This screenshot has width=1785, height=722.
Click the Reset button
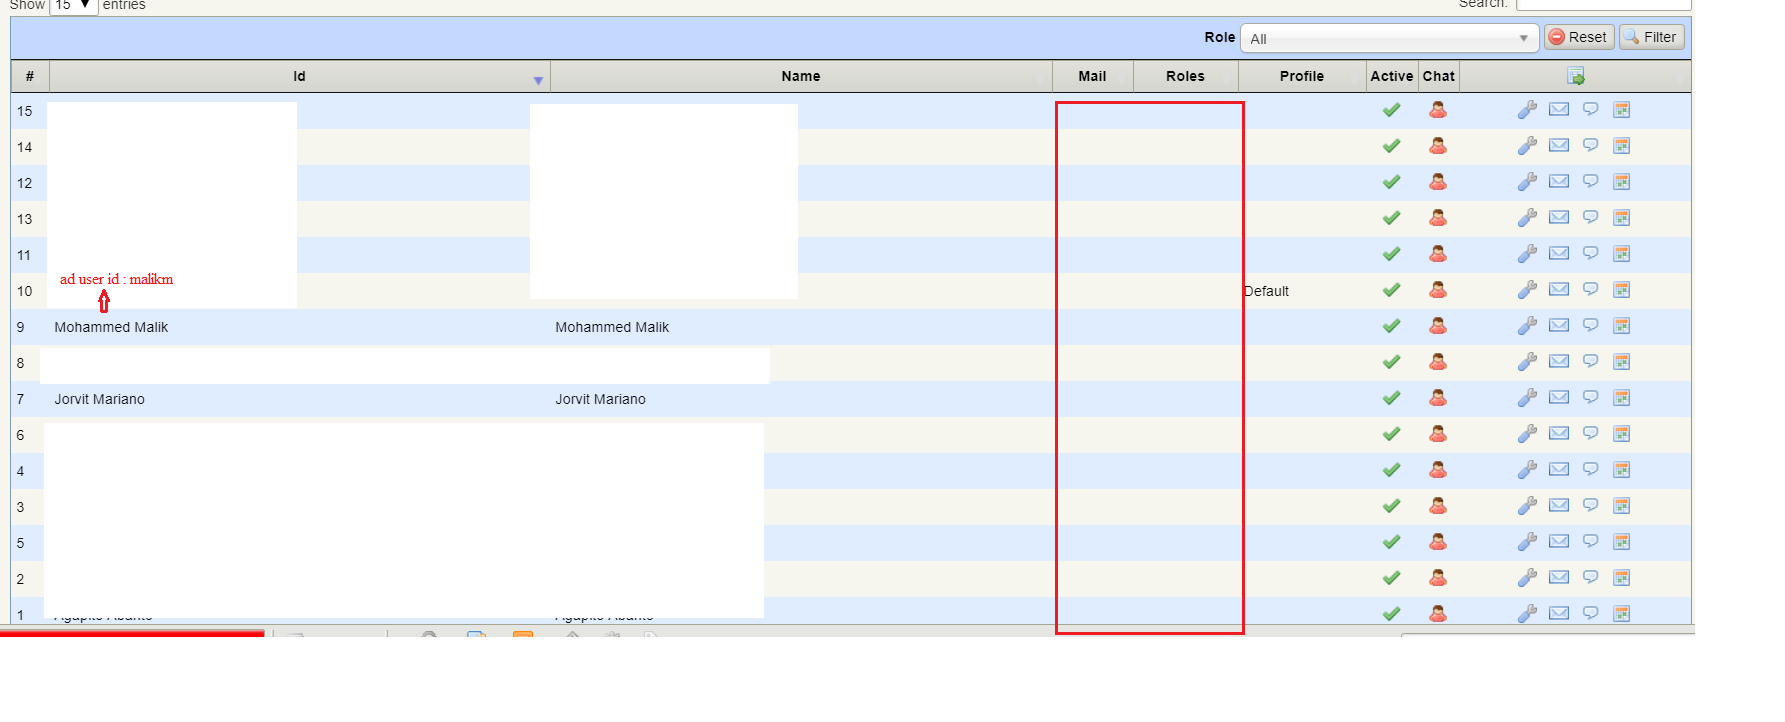1578,37
